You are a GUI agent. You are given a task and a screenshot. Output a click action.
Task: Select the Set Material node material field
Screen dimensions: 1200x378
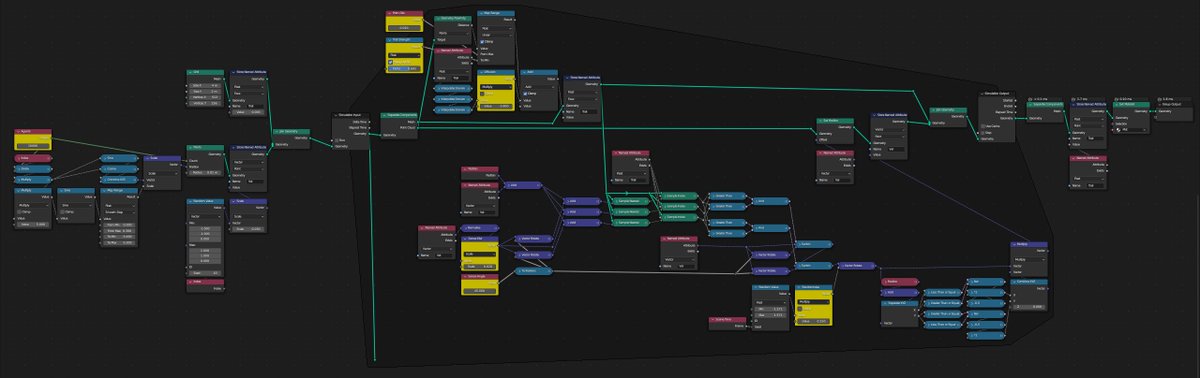pos(1131,130)
